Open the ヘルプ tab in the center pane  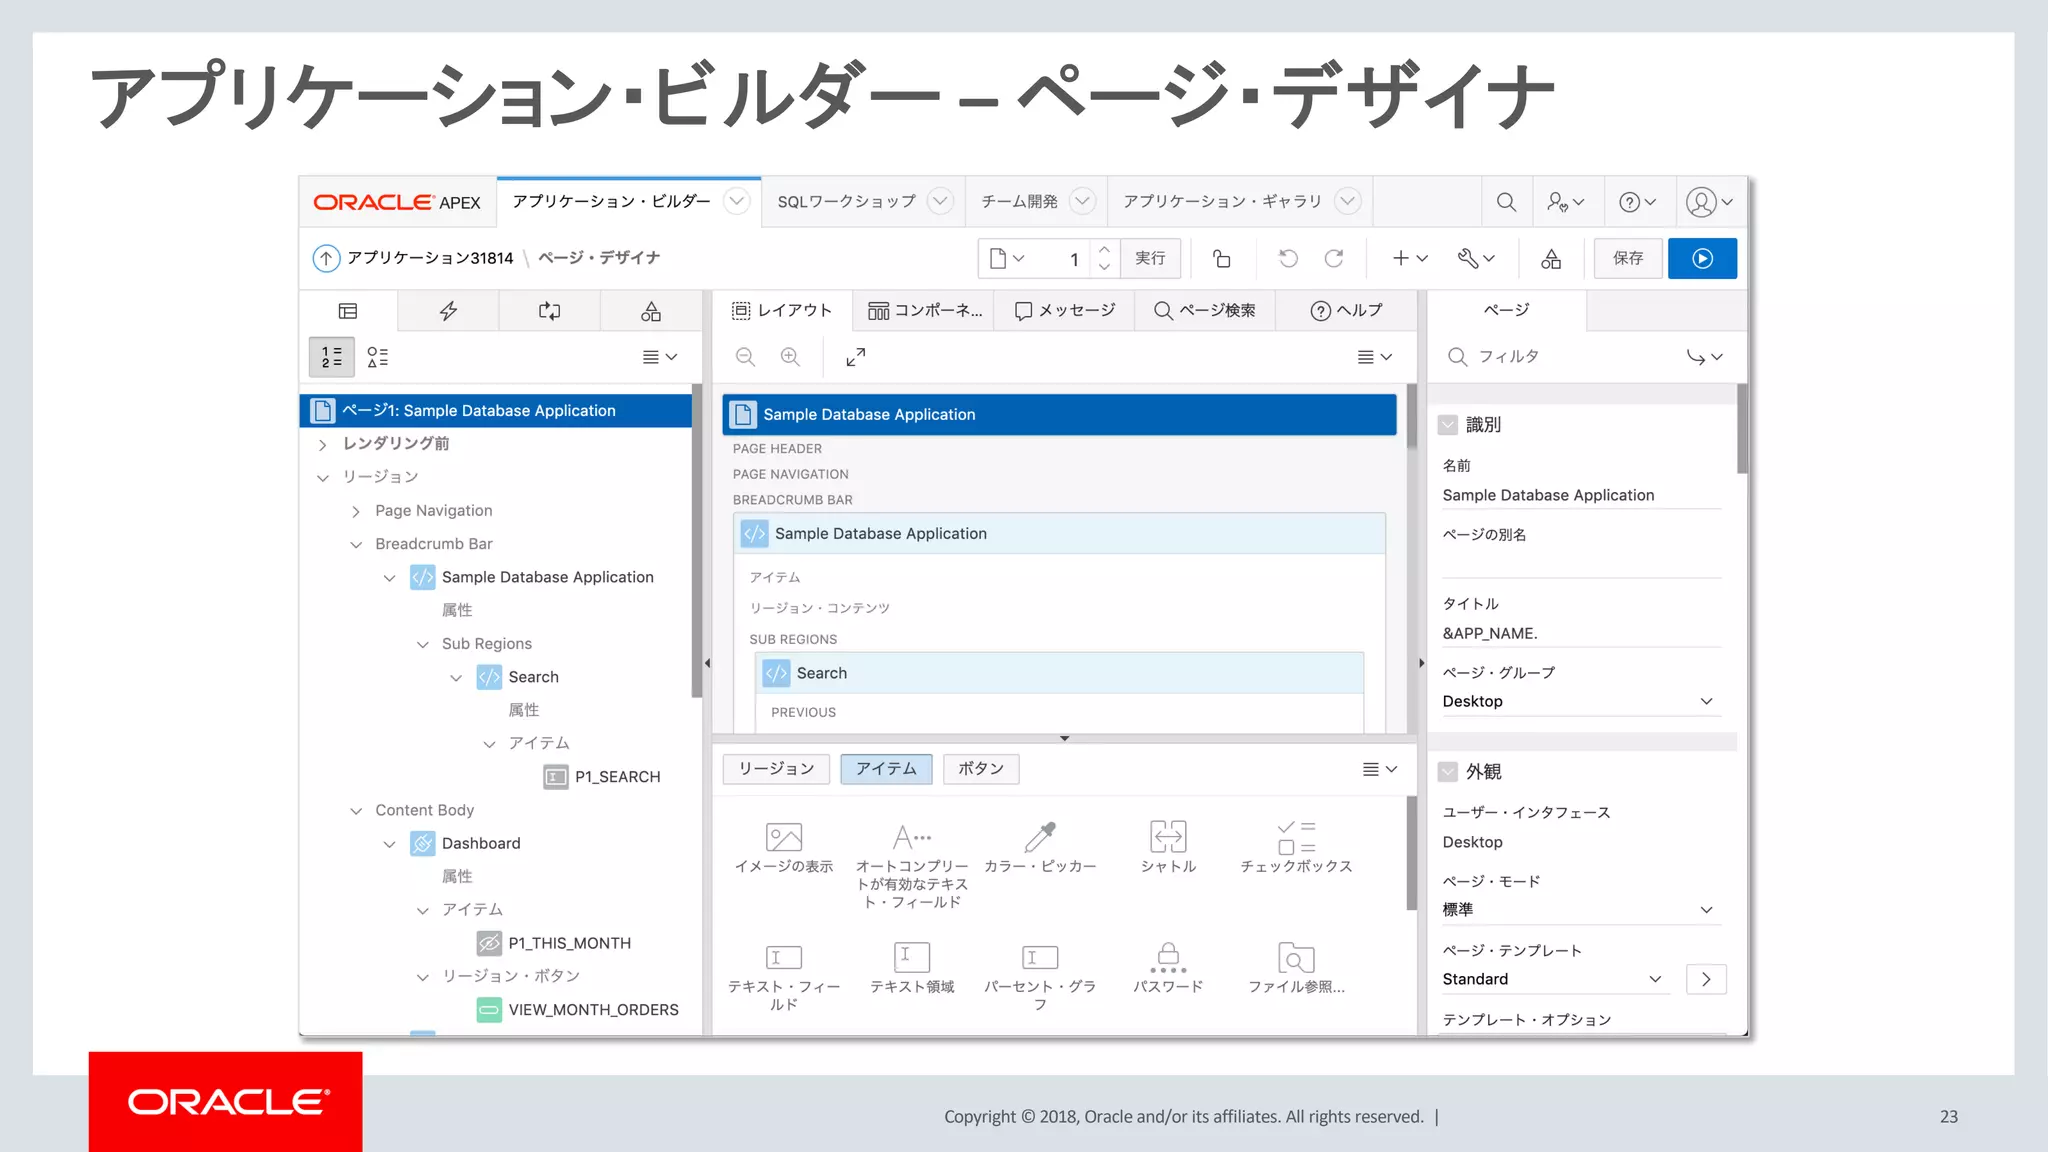click(x=1347, y=311)
